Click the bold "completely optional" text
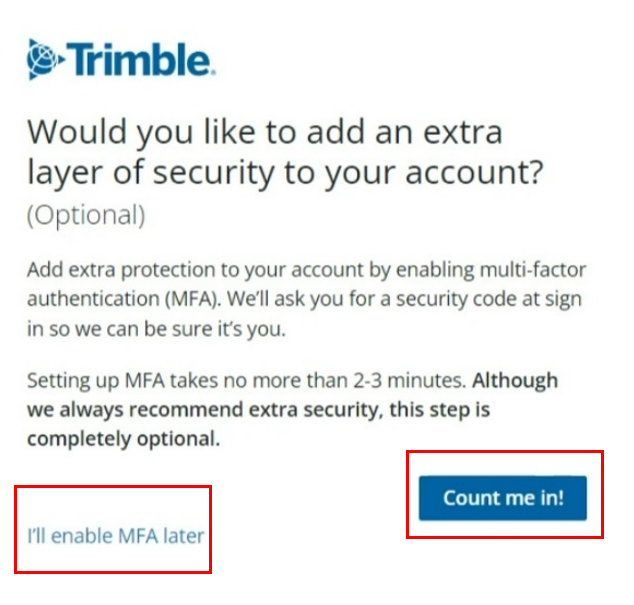The width and height of the screenshot is (634, 605). click(123, 438)
